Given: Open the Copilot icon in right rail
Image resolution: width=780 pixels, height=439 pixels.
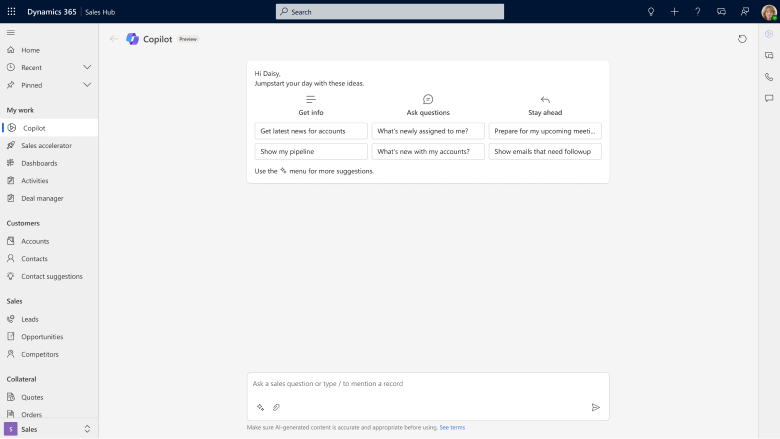Looking at the screenshot, I should point(769,34).
